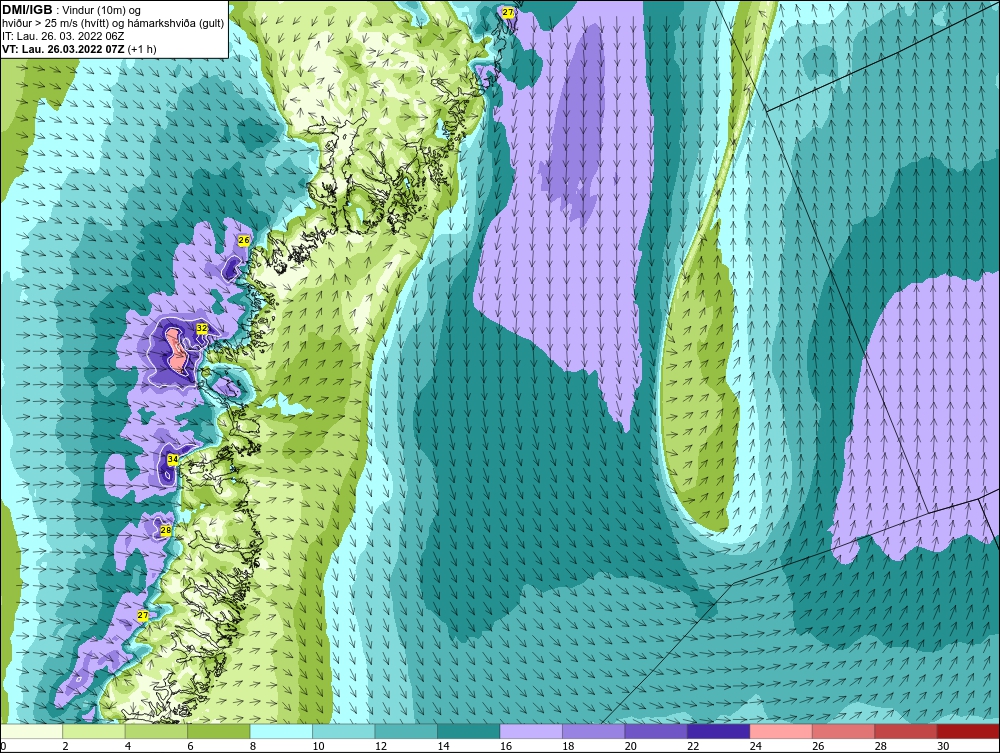Click the 20–22 m/s purple legend swatch

click(x=656, y=731)
